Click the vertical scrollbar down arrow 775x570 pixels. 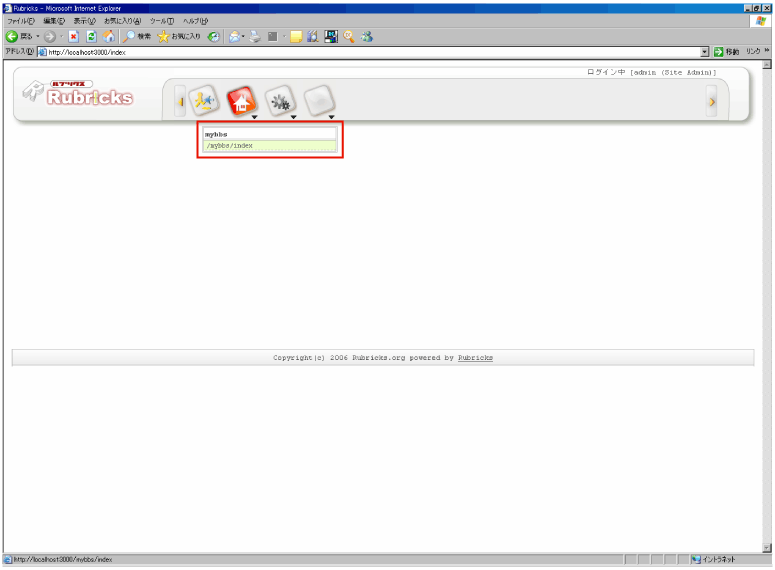(x=767, y=548)
